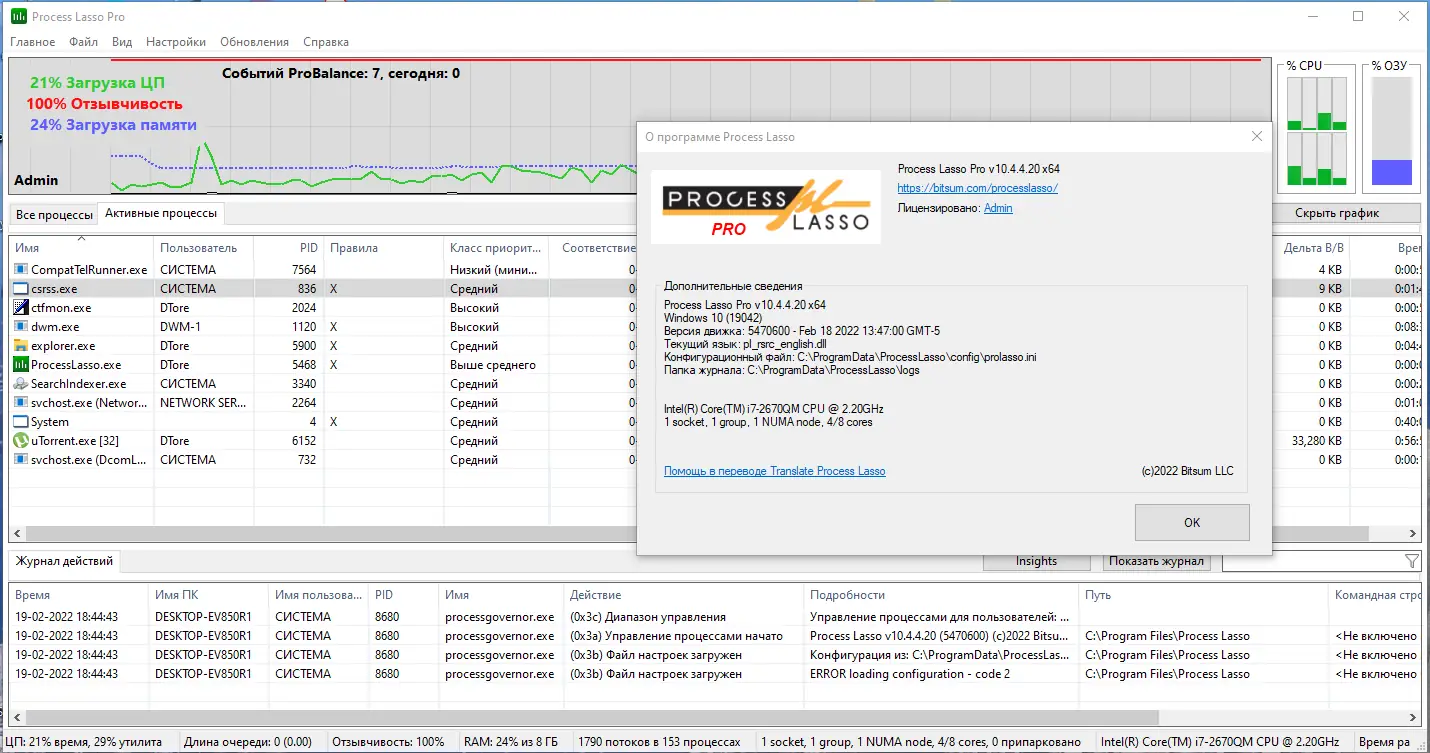Open the Главное menu
Viewport: 1430px width, 753px height.
33,42
